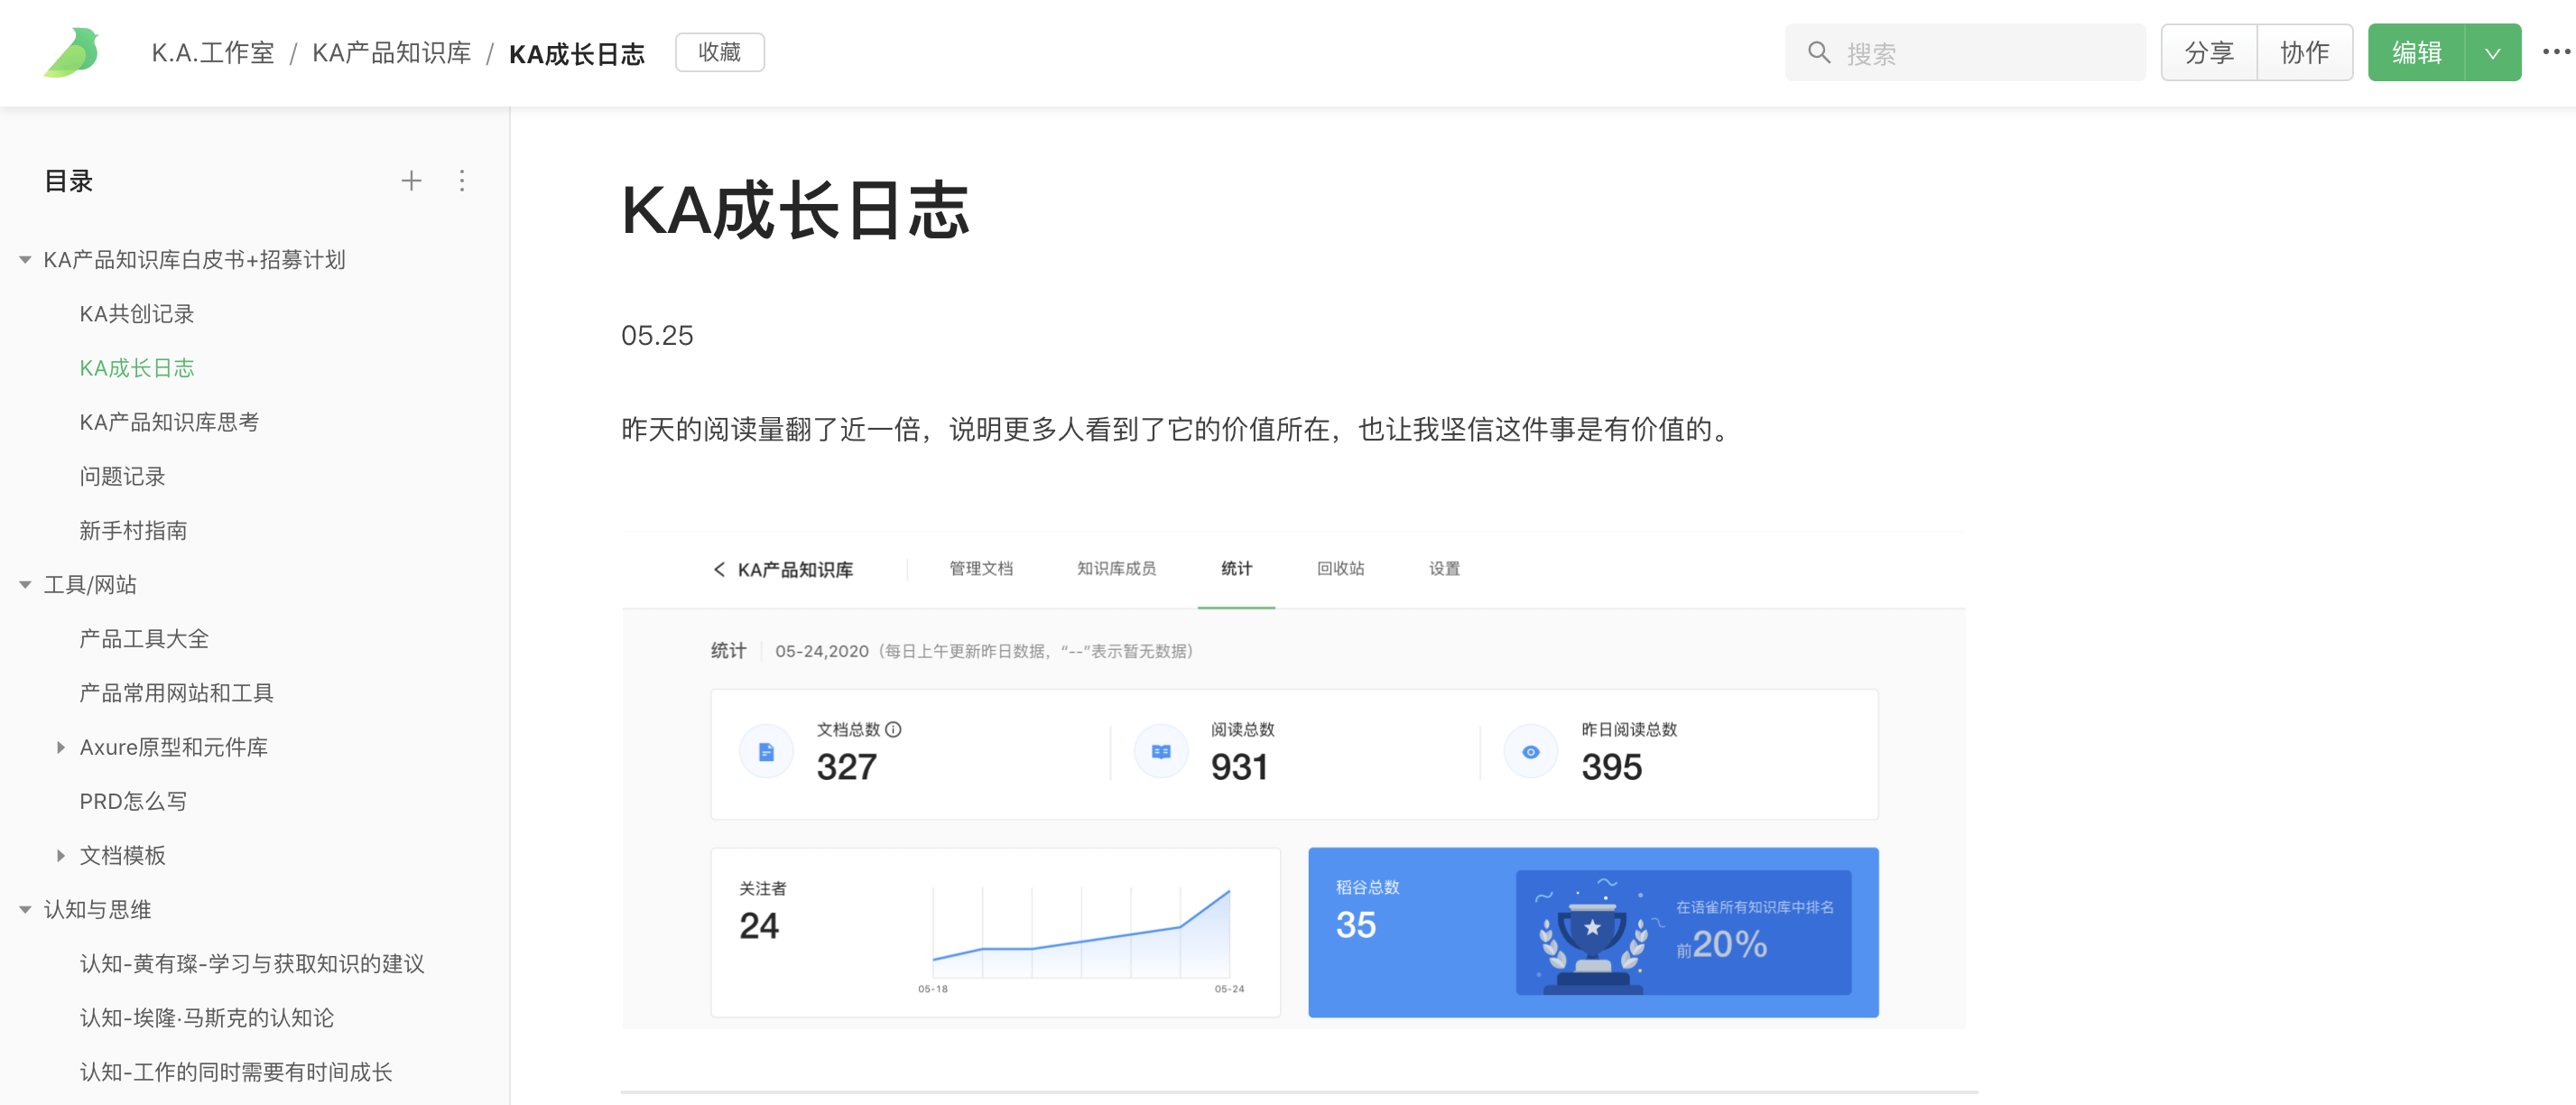Click the plus icon in 目录 header

(x=411, y=181)
